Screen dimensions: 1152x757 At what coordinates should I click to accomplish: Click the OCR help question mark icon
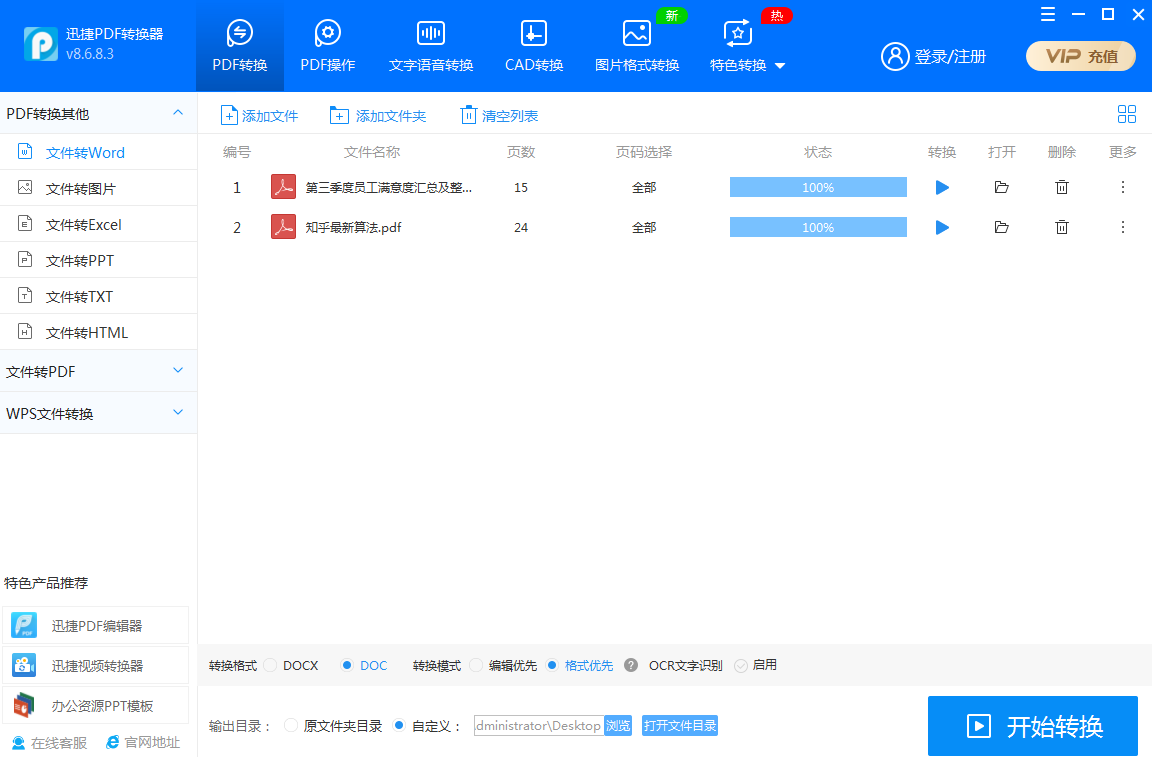(631, 665)
